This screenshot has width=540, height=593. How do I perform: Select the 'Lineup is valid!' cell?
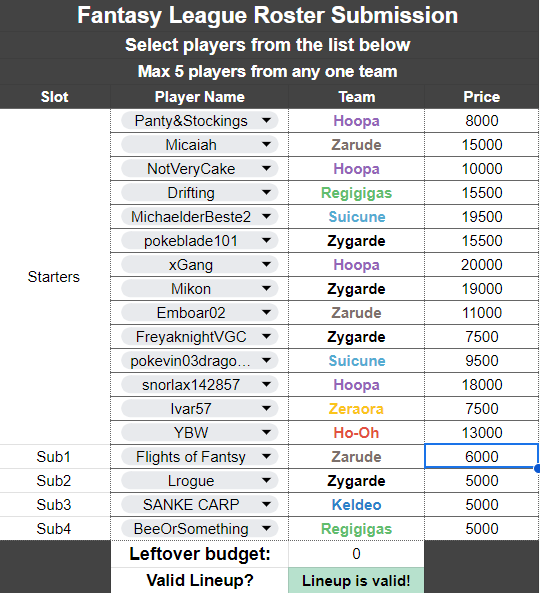356,581
